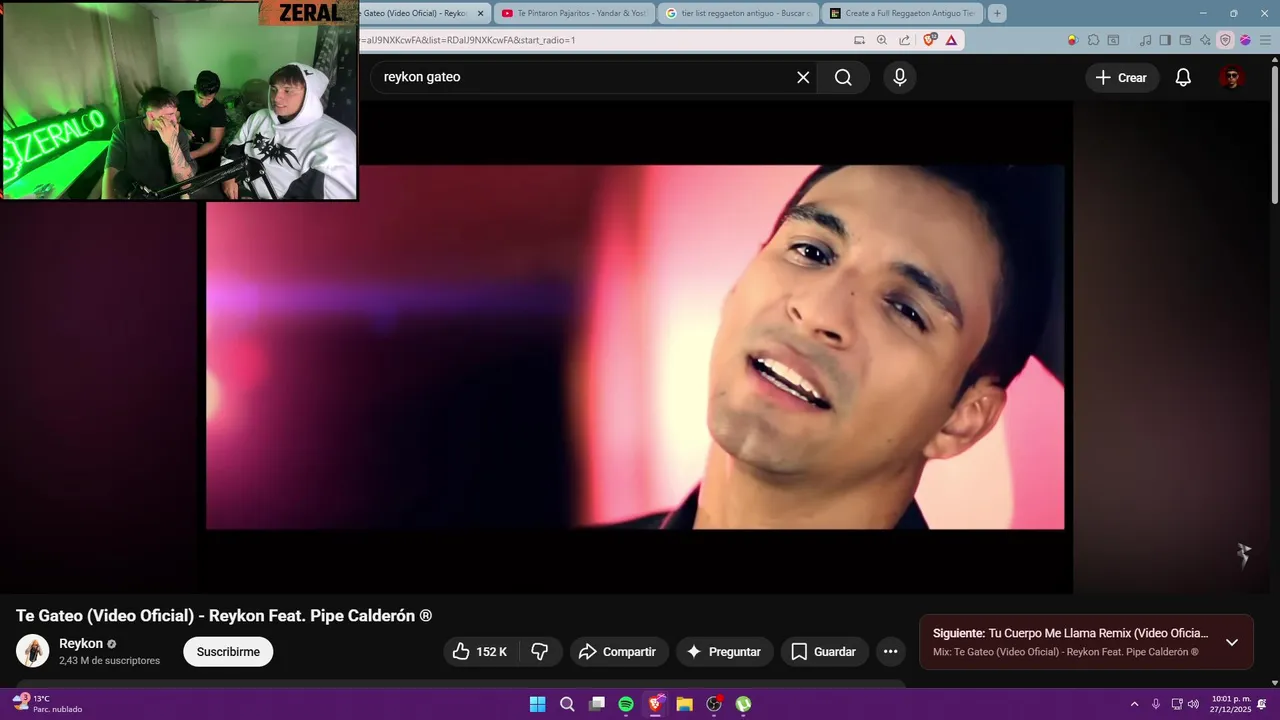Open Brave Shields lion icon

coord(930,40)
